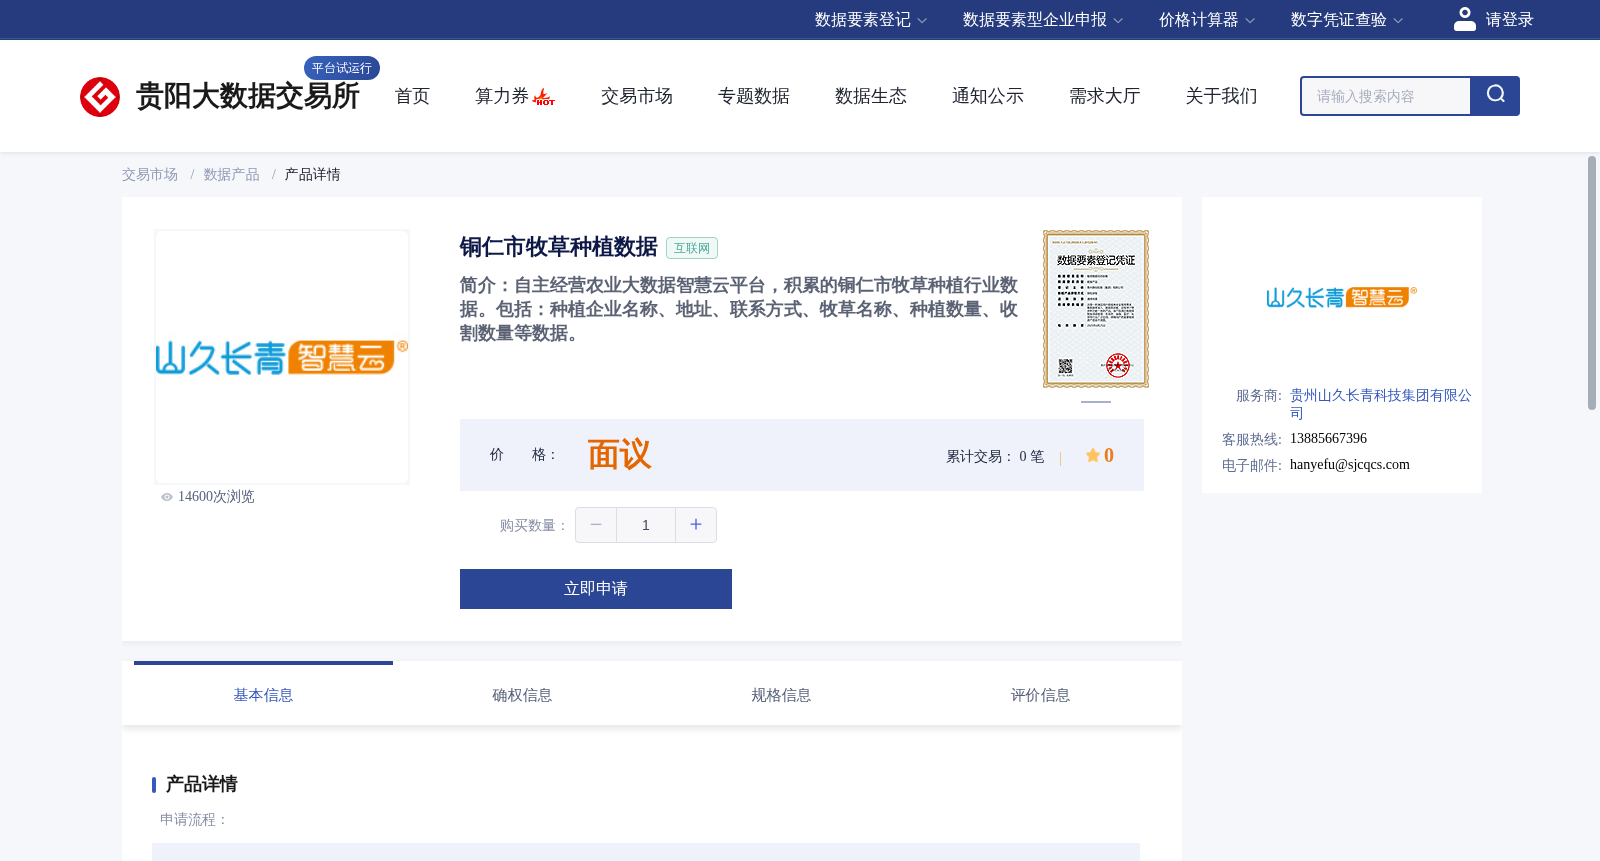Click the page vertical scrollbar
The image size is (1600, 861).
(1592, 283)
